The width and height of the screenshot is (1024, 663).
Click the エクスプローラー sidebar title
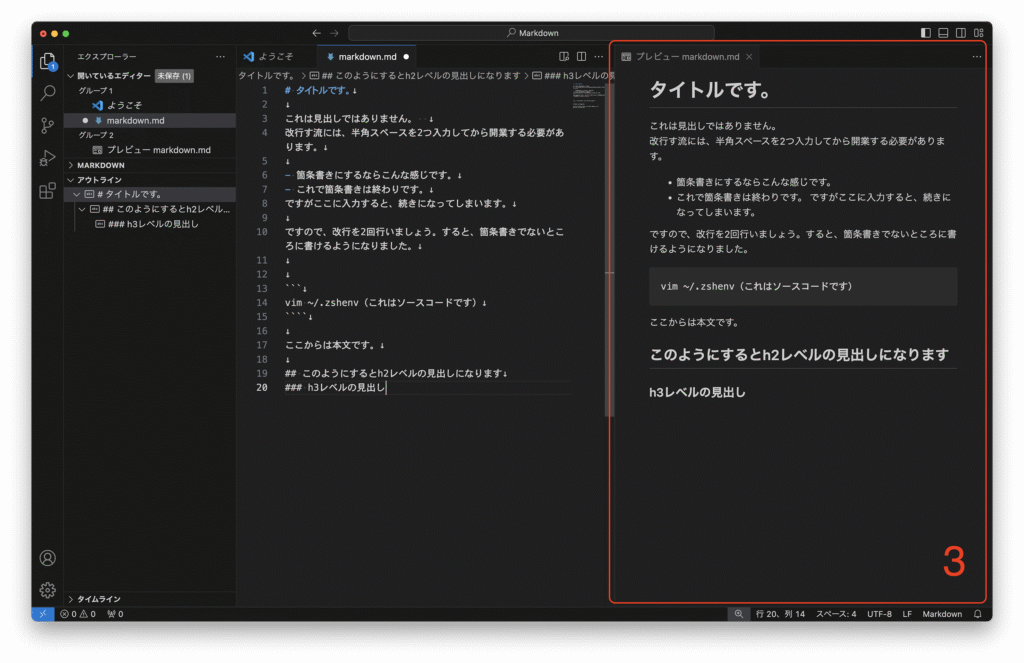[106, 57]
